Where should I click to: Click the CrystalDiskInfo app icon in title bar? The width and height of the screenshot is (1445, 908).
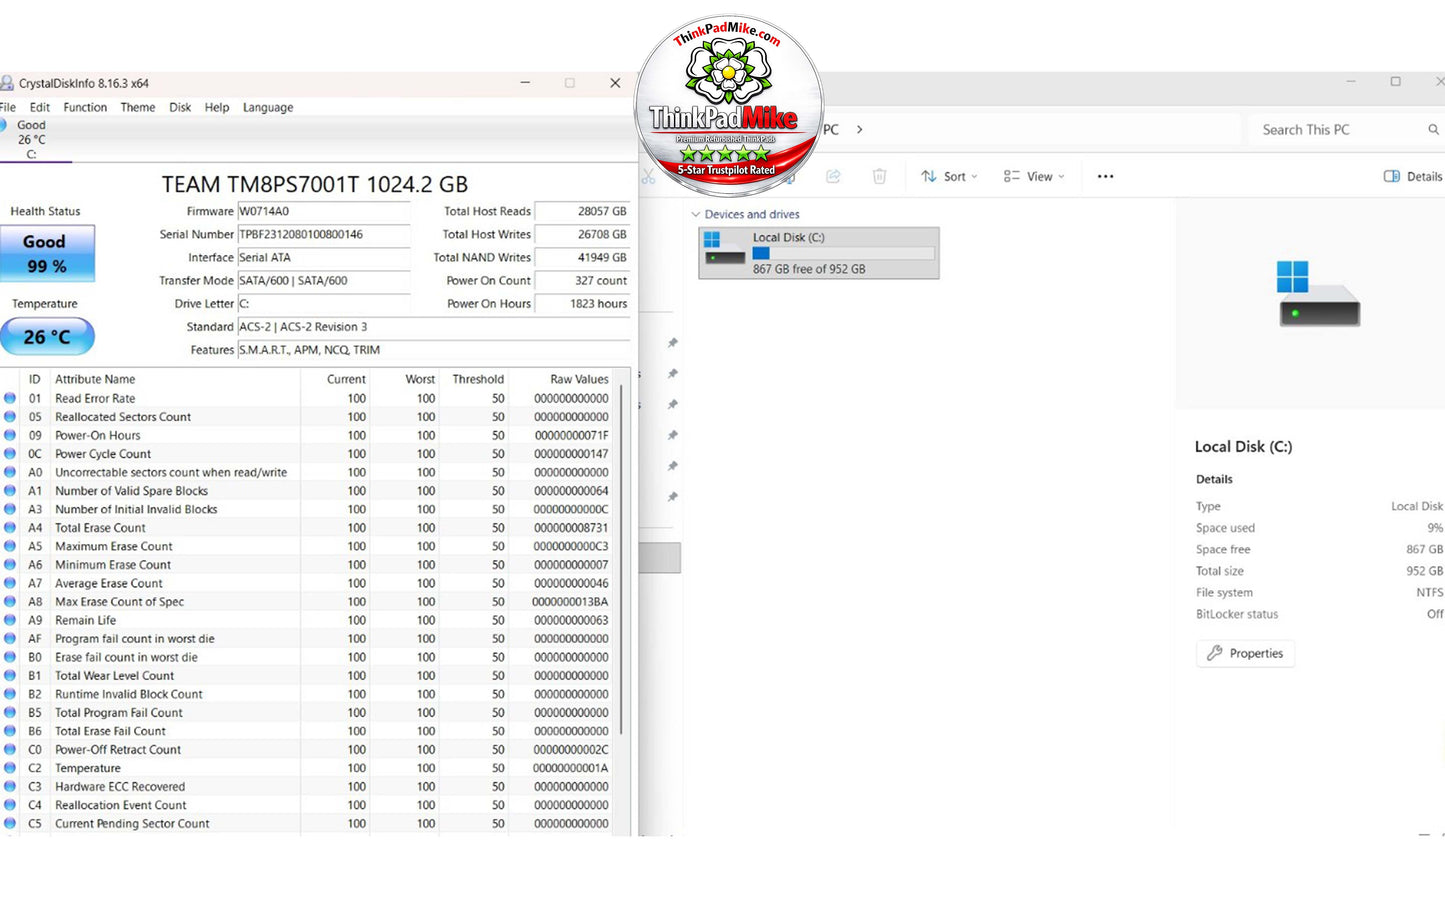click(x=7, y=83)
